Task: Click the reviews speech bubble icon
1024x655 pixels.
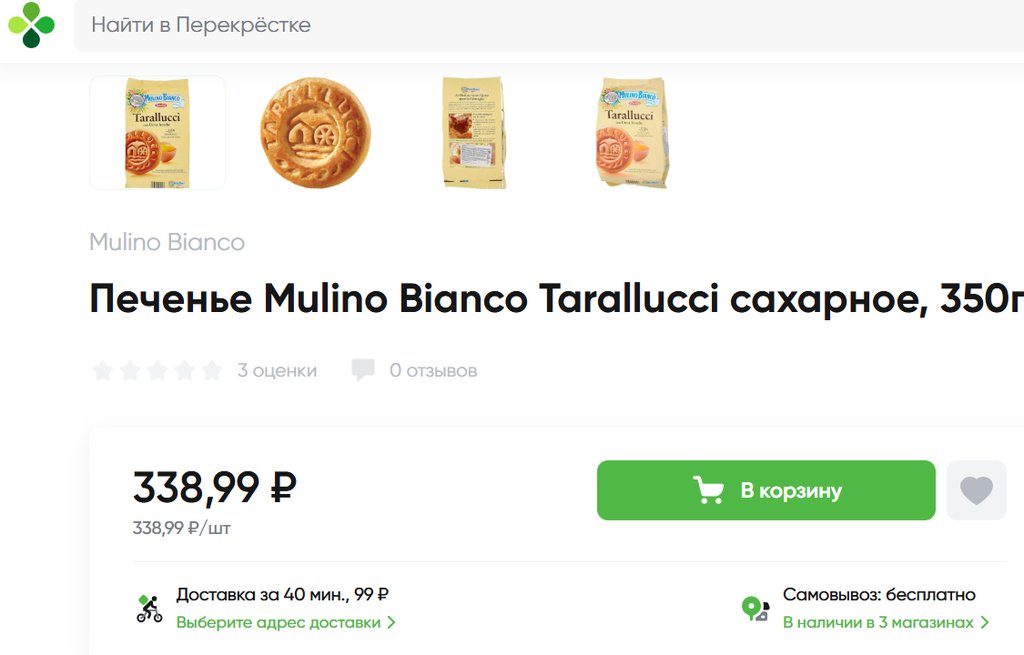Action: click(x=363, y=370)
